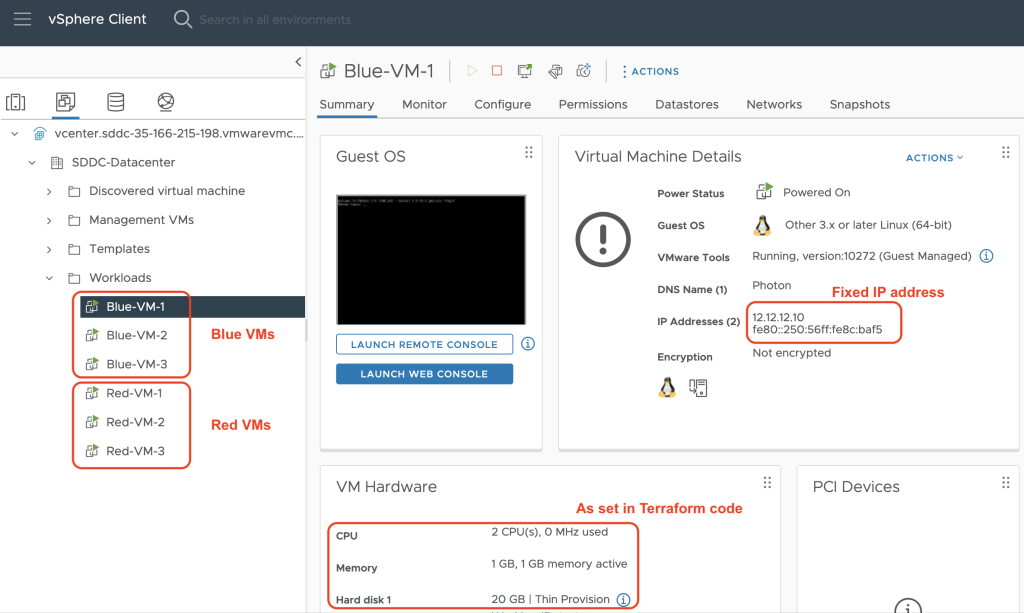Click the Power On play icon

[472, 71]
